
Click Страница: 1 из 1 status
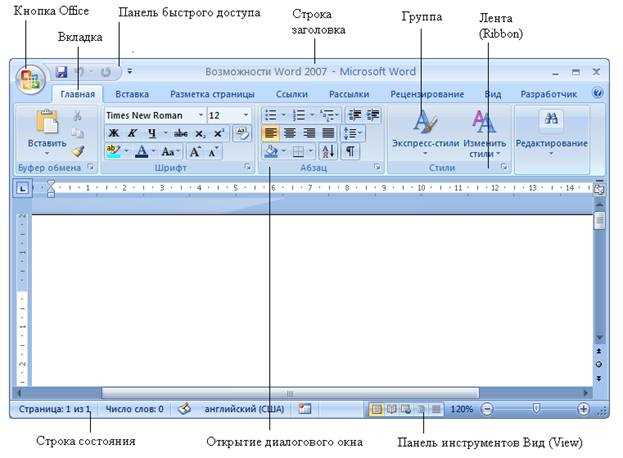(x=54, y=409)
